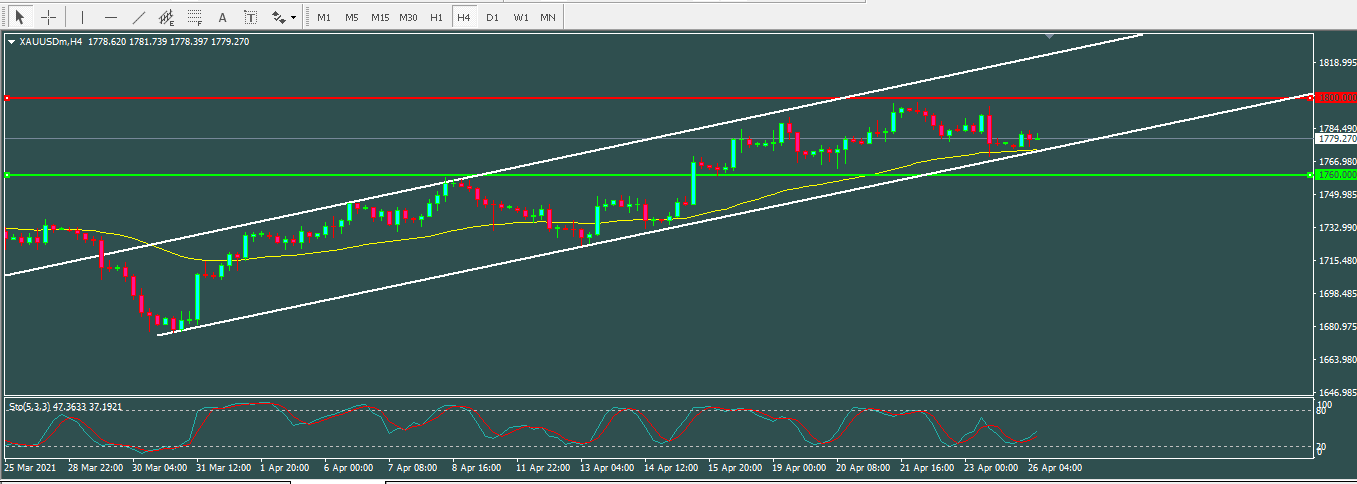Click the M30 timeframe button
1357x484 pixels.
coord(408,17)
